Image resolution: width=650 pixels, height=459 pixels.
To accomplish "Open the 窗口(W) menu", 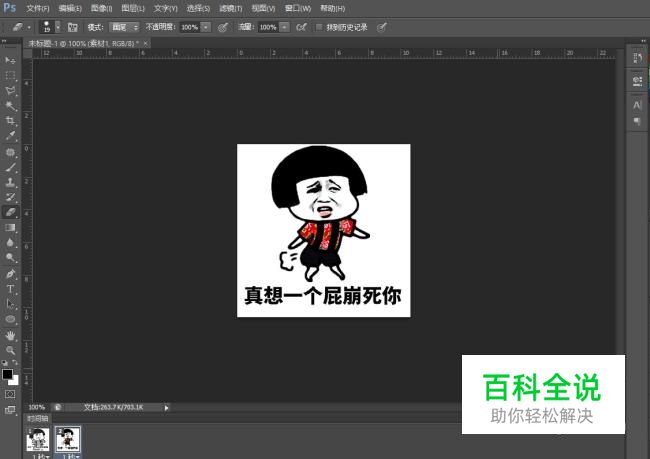I will (298, 8).
